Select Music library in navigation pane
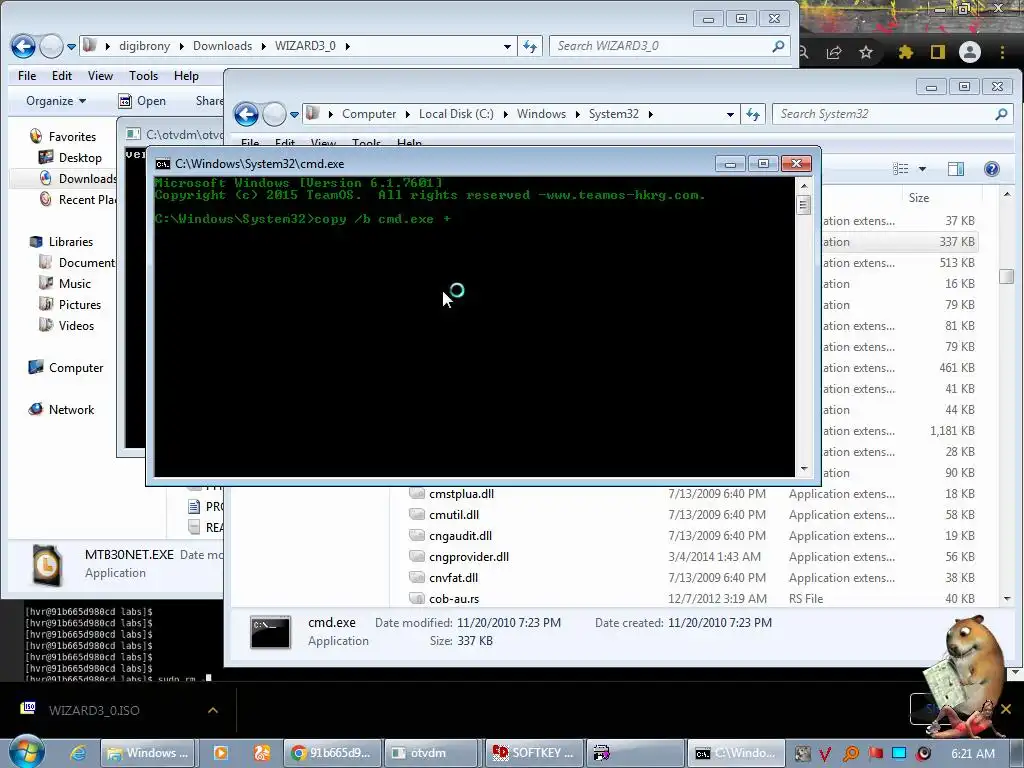 click(x=65, y=283)
